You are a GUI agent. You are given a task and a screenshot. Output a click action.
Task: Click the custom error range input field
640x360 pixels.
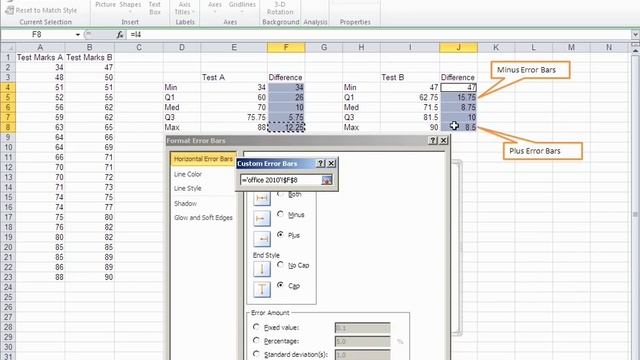[281, 180]
